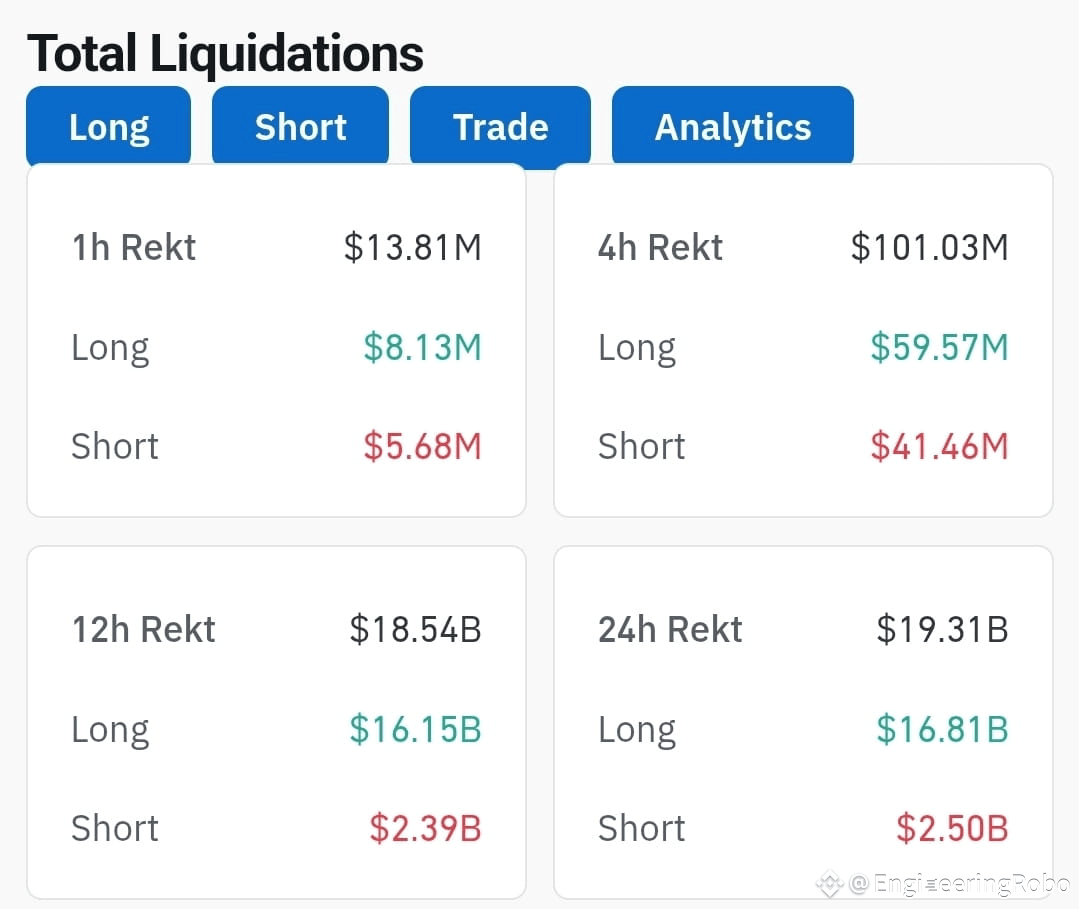Click the Binance logo watermark icon
The height and width of the screenshot is (909, 1079).
click(x=830, y=884)
